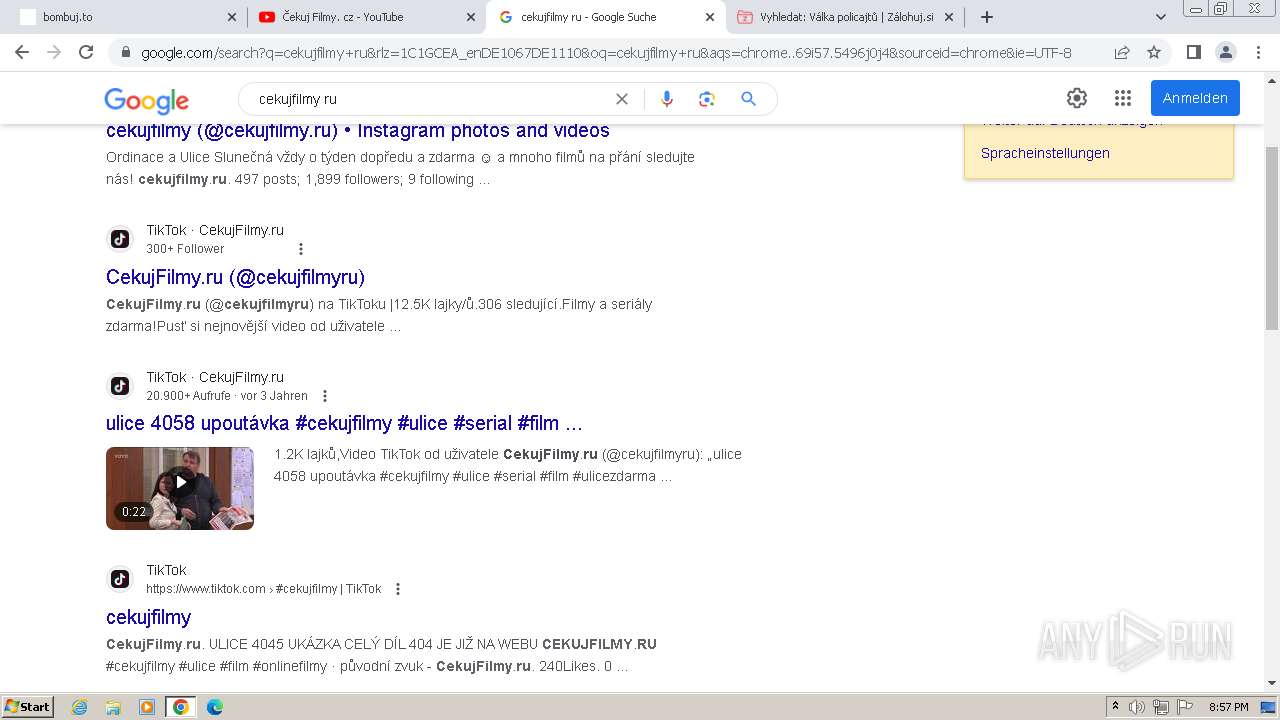Open network icon in system tray
This screenshot has width=1280, height=720.
[x=1160, y=707]
